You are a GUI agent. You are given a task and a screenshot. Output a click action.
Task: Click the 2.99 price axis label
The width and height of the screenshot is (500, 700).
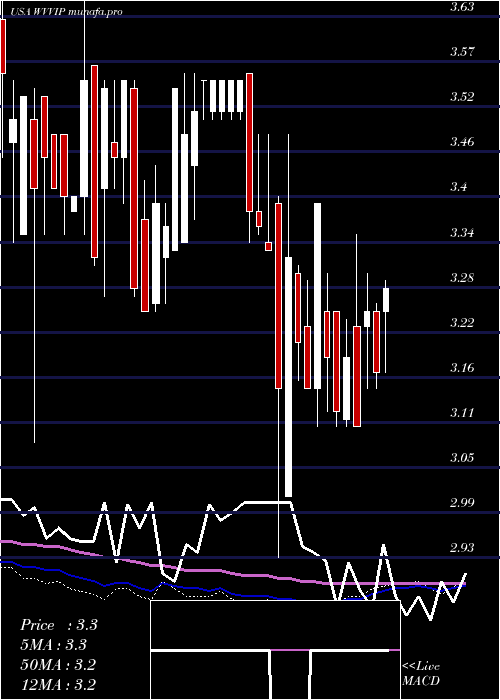[x=462, y=503]
